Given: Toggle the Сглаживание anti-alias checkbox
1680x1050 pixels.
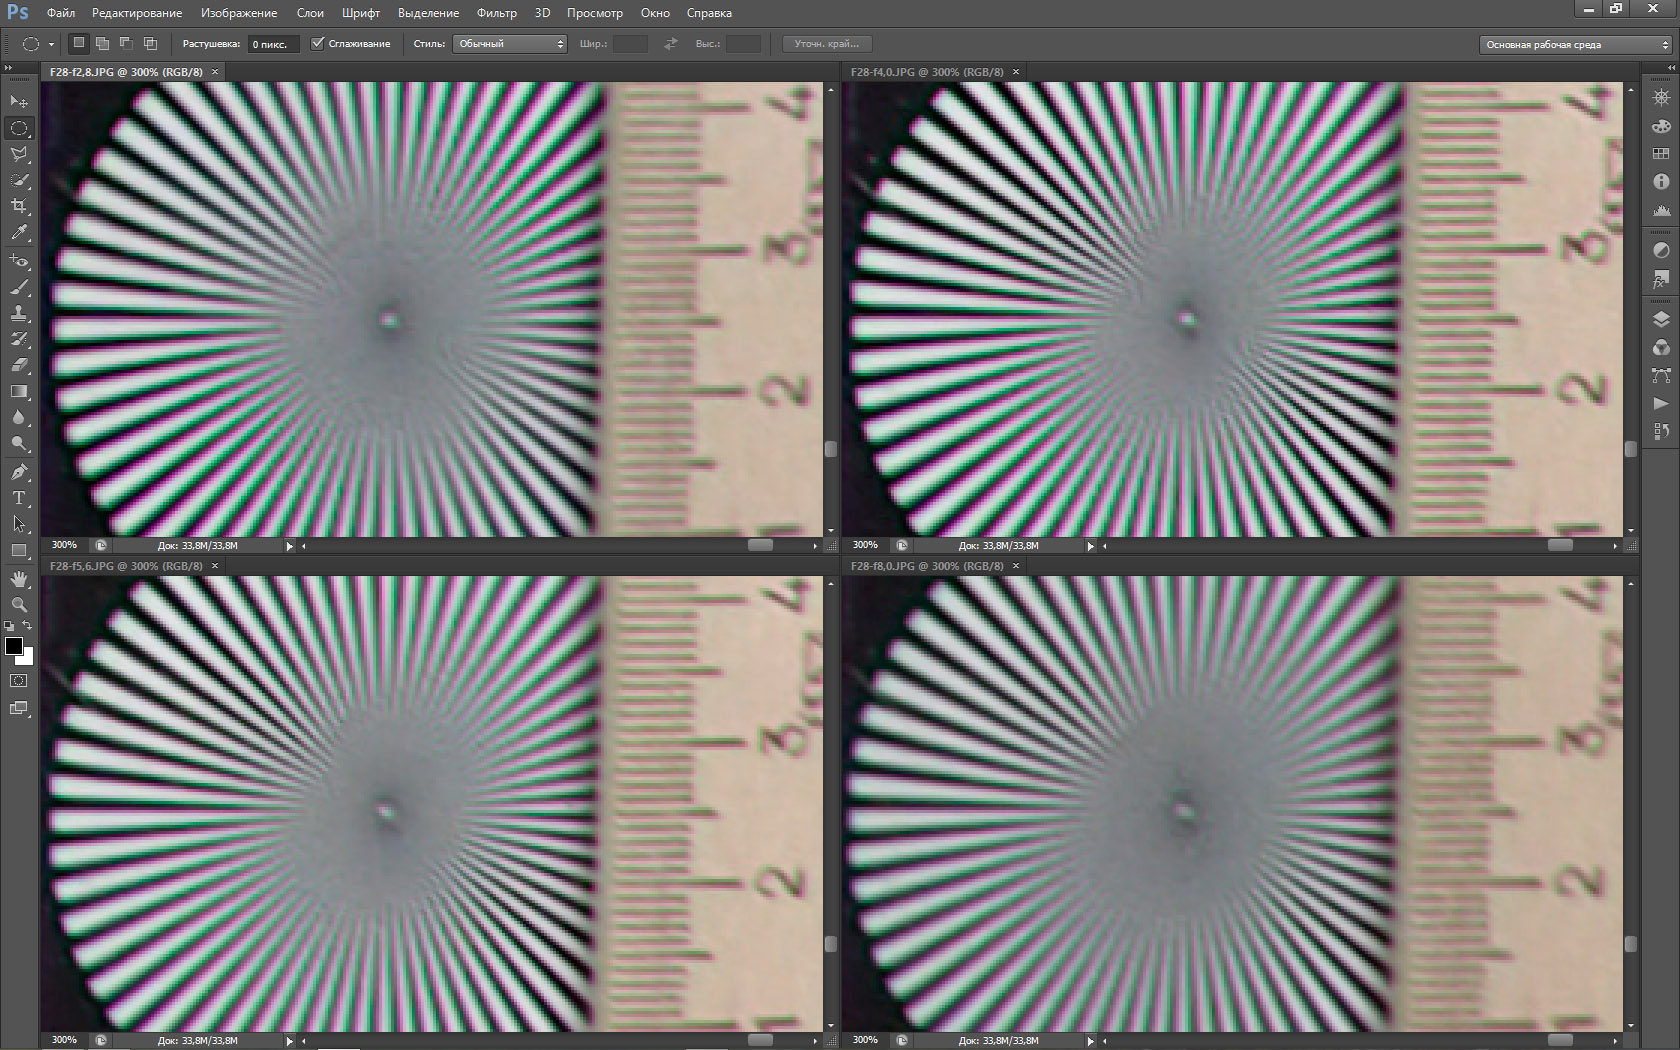Looking at the screenshot, I should pyautogui.click(x=317, y=43).
